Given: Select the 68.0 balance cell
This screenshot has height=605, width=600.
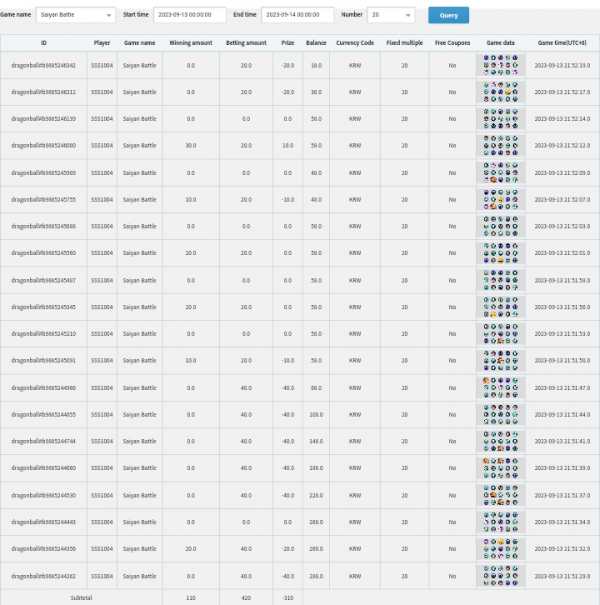Looking at the screenshot, I should (316, 388).
